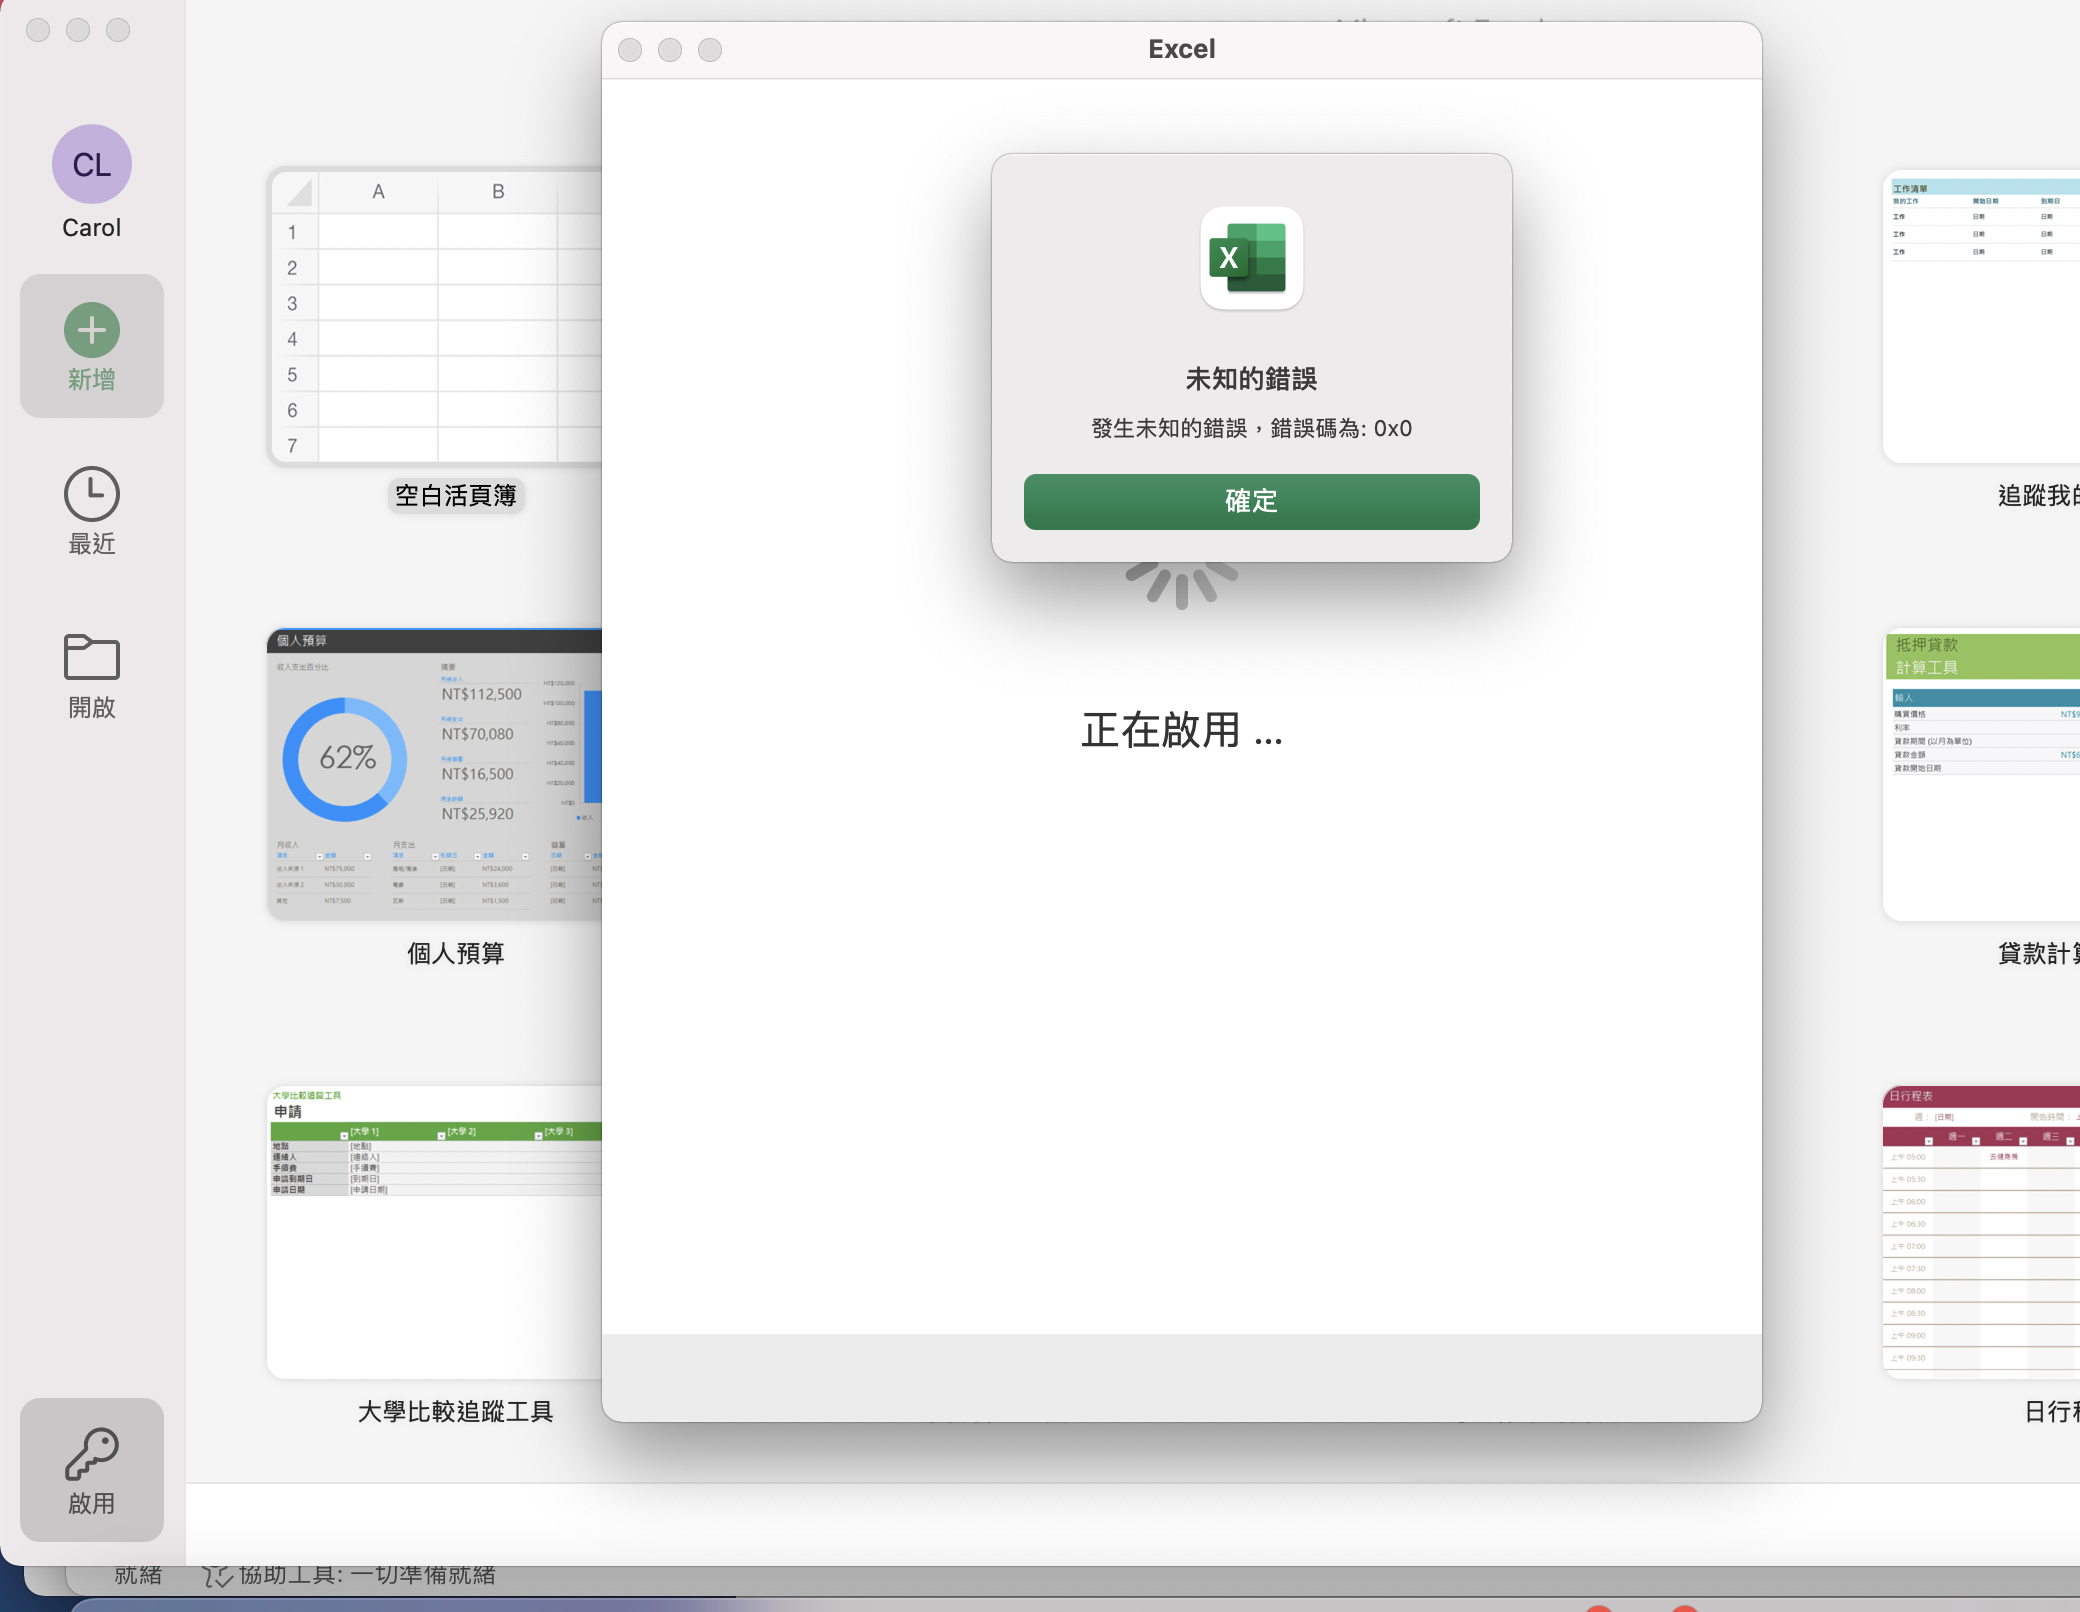The image size is (2080, 1612).
Task: Click the 大學比較追蹤工具 label
Action: (x=456, y=1411)
